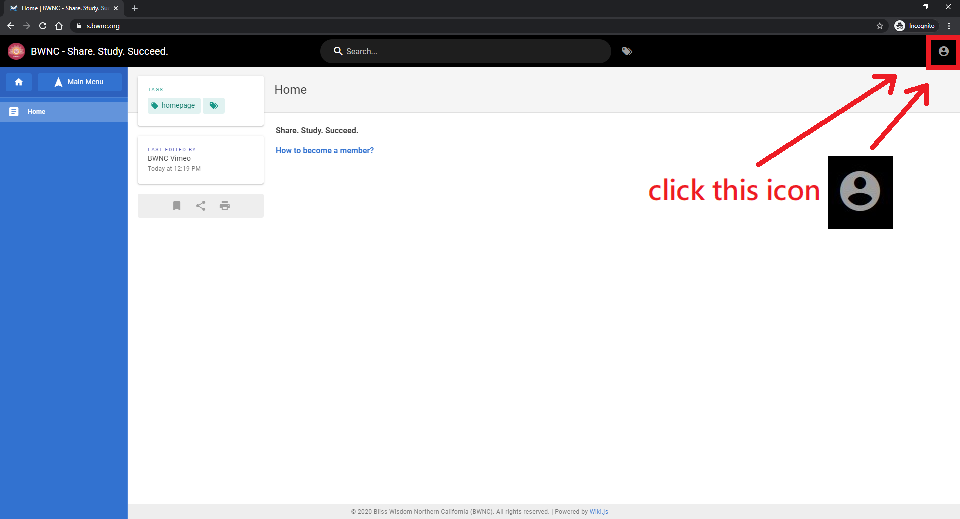This screenshot has width=960, height=519.
Task: Switch to the Home browser tab
Action: point(62,8)
